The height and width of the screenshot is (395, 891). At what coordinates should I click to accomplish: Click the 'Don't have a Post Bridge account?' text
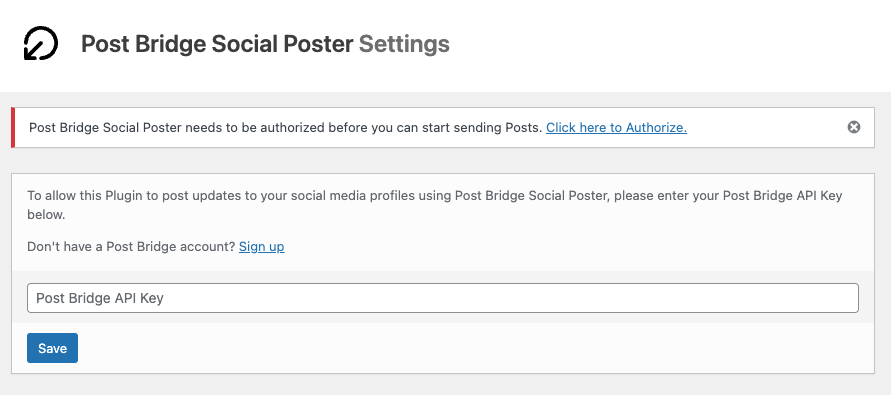point(131,247)
